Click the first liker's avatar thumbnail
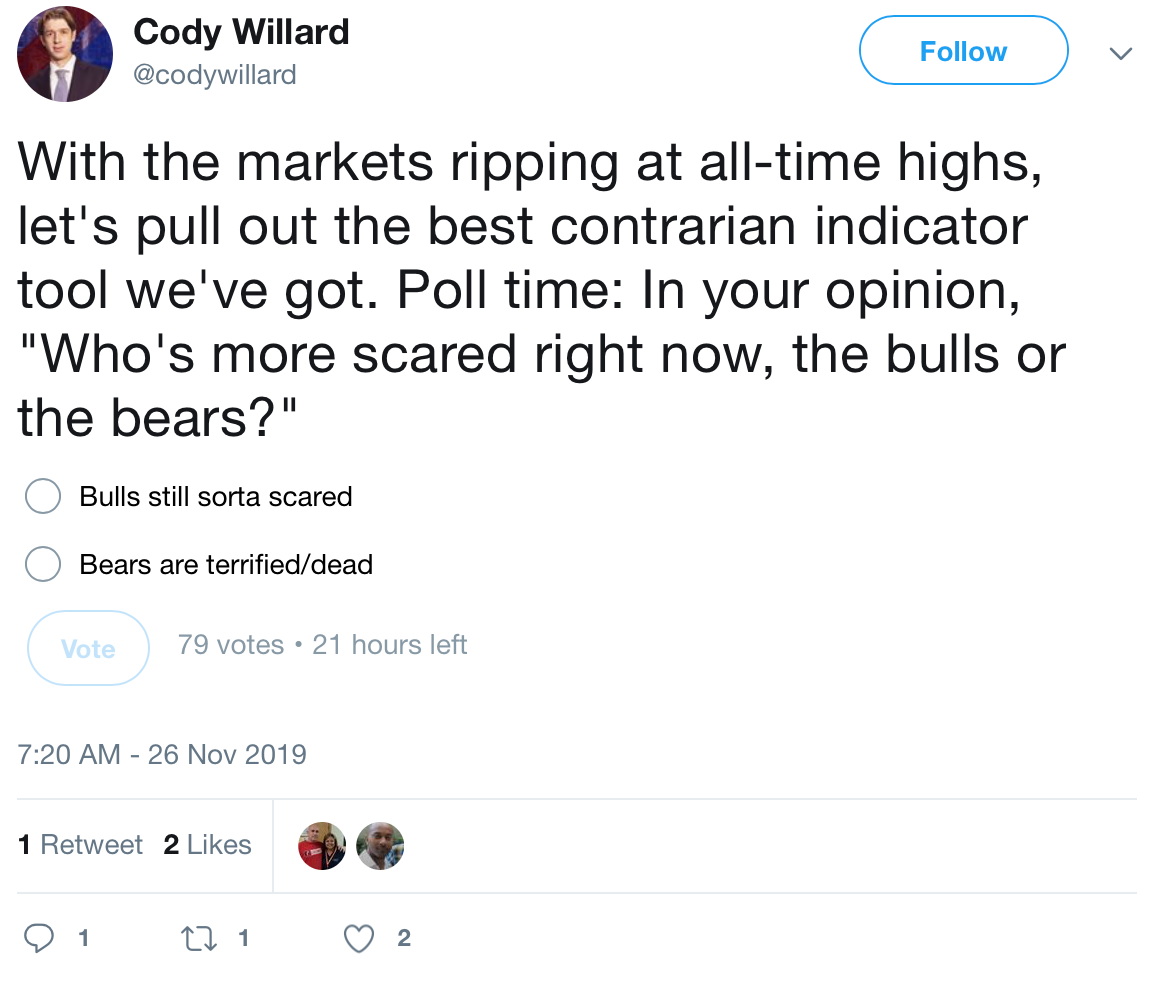This screenshot has height=1006, width=1156. [322, 845]
